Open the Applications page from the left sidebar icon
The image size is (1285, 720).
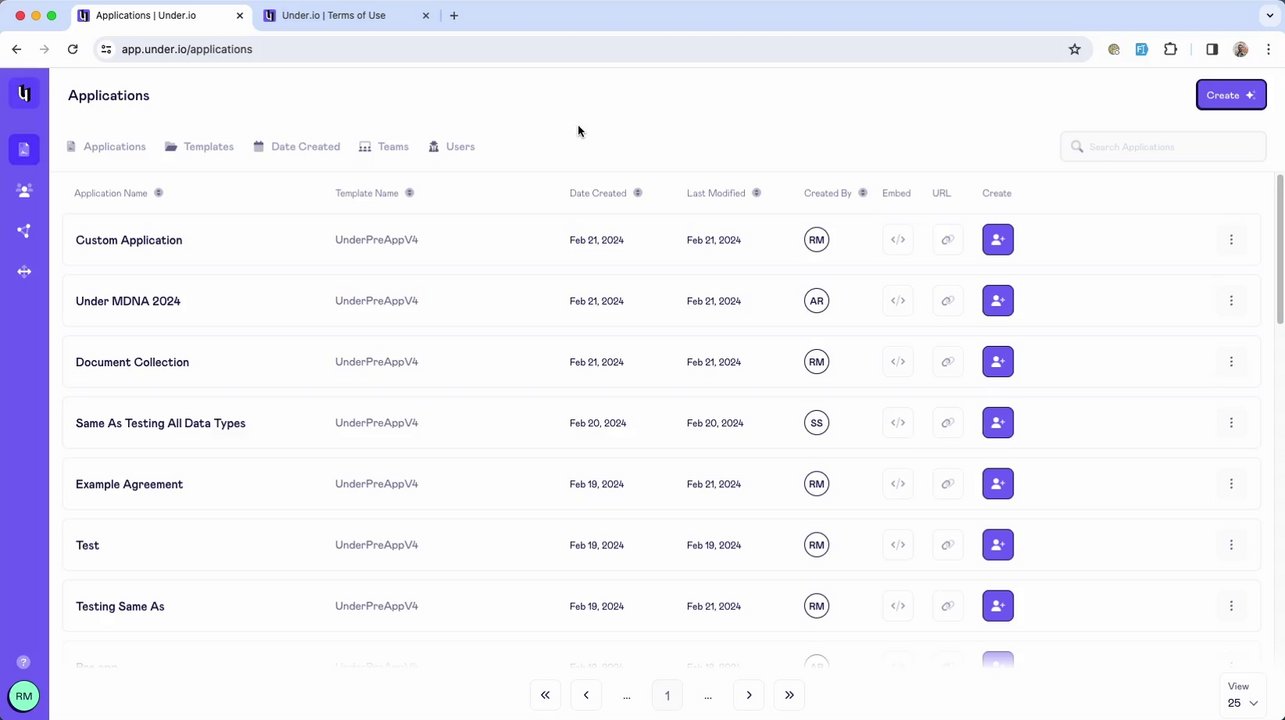pyautogui.click(x=24, y=149)
